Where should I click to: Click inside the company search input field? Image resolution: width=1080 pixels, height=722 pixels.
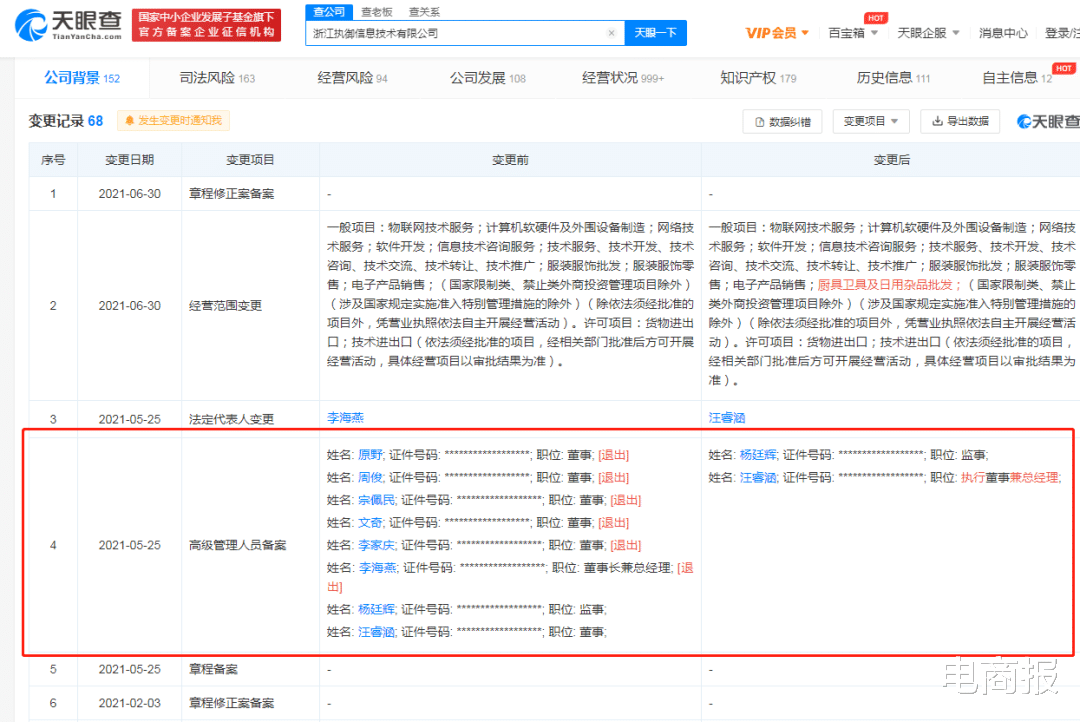tap(450, 32)
